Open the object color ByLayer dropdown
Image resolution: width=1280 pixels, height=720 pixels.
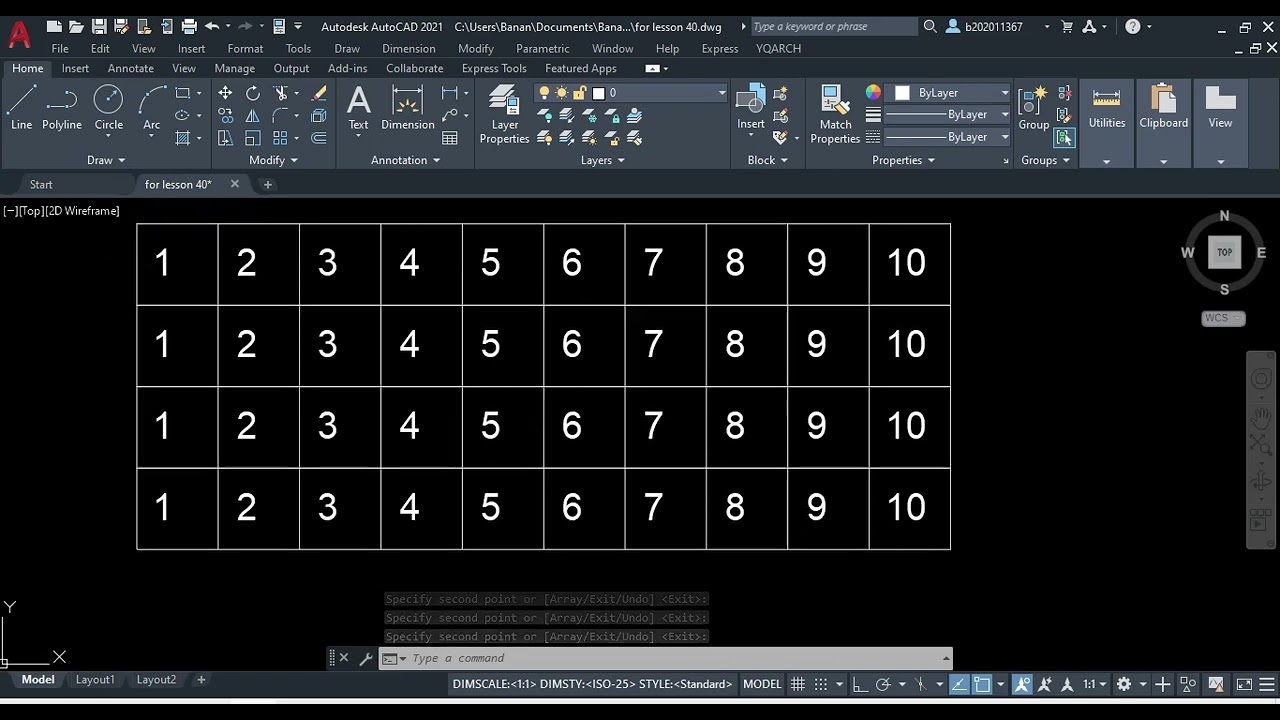point(1005,93)
